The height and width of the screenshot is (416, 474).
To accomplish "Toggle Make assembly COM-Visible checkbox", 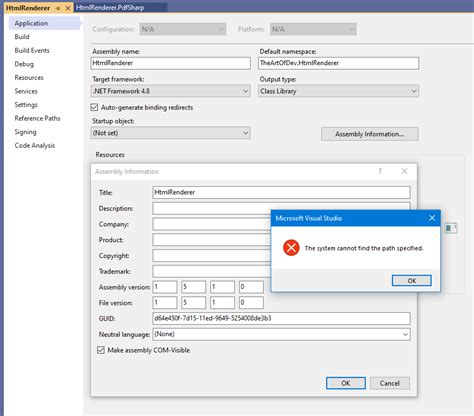I will click(101, 350).
